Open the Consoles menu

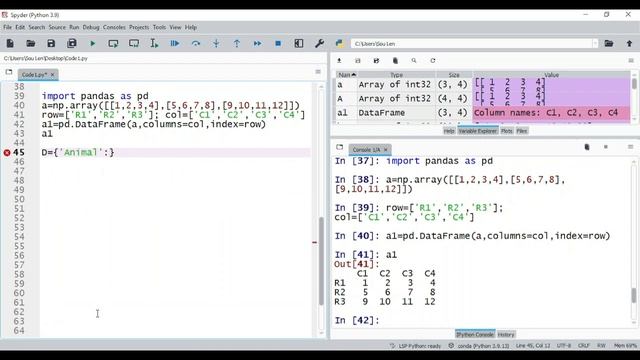[114, 27]
